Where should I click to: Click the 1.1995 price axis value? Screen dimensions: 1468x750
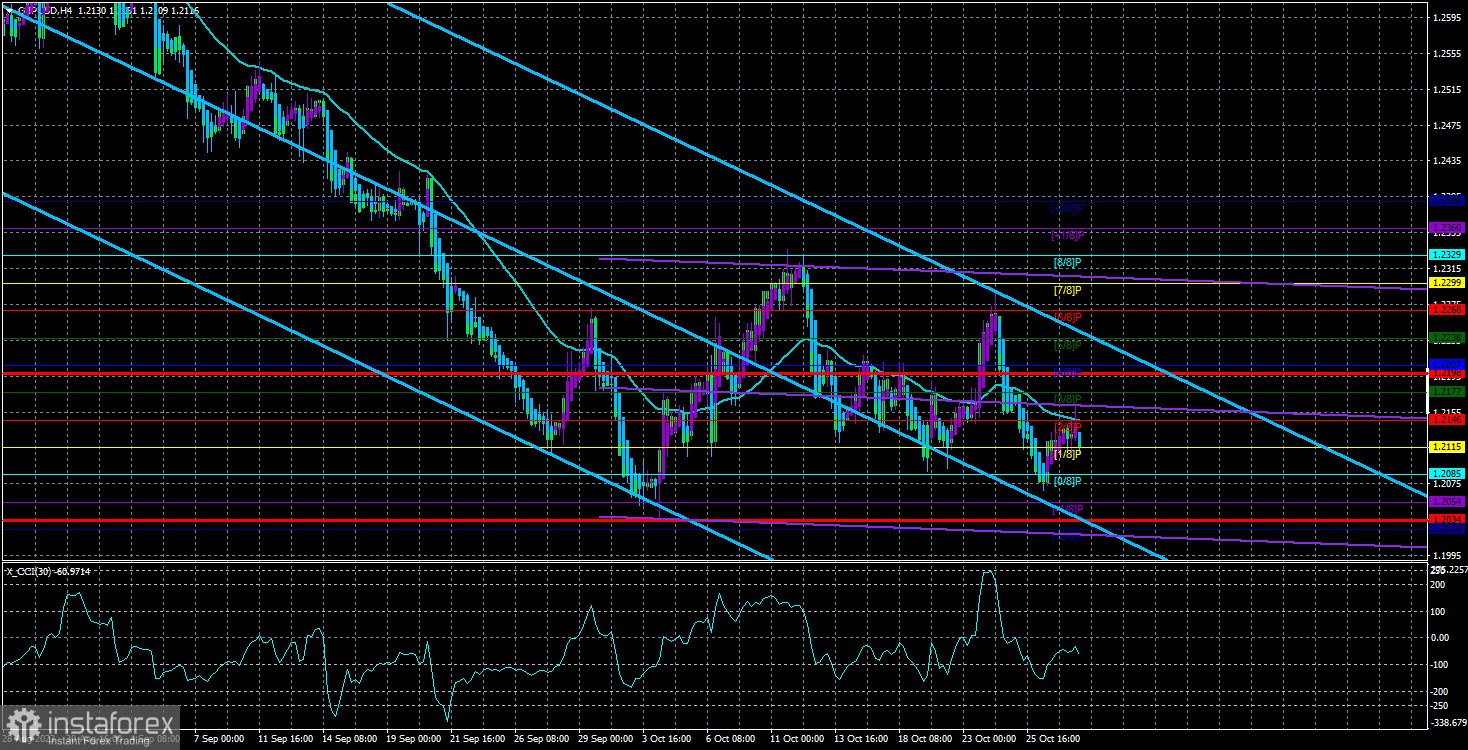(1447, 555)
